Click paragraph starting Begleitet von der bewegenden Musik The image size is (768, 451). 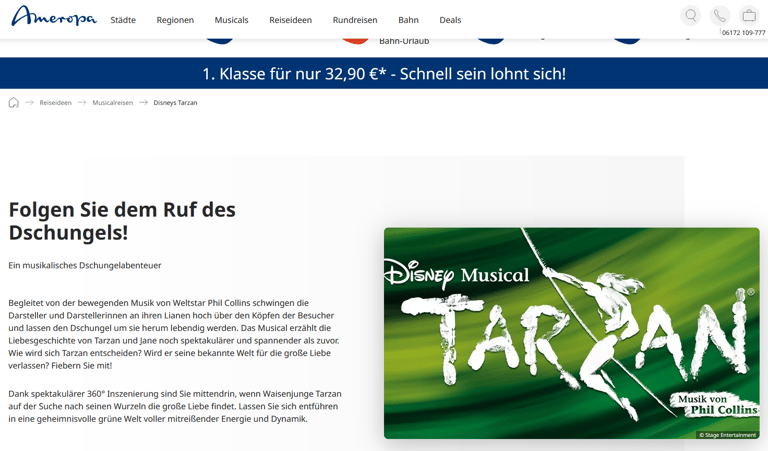coord(174,334)
